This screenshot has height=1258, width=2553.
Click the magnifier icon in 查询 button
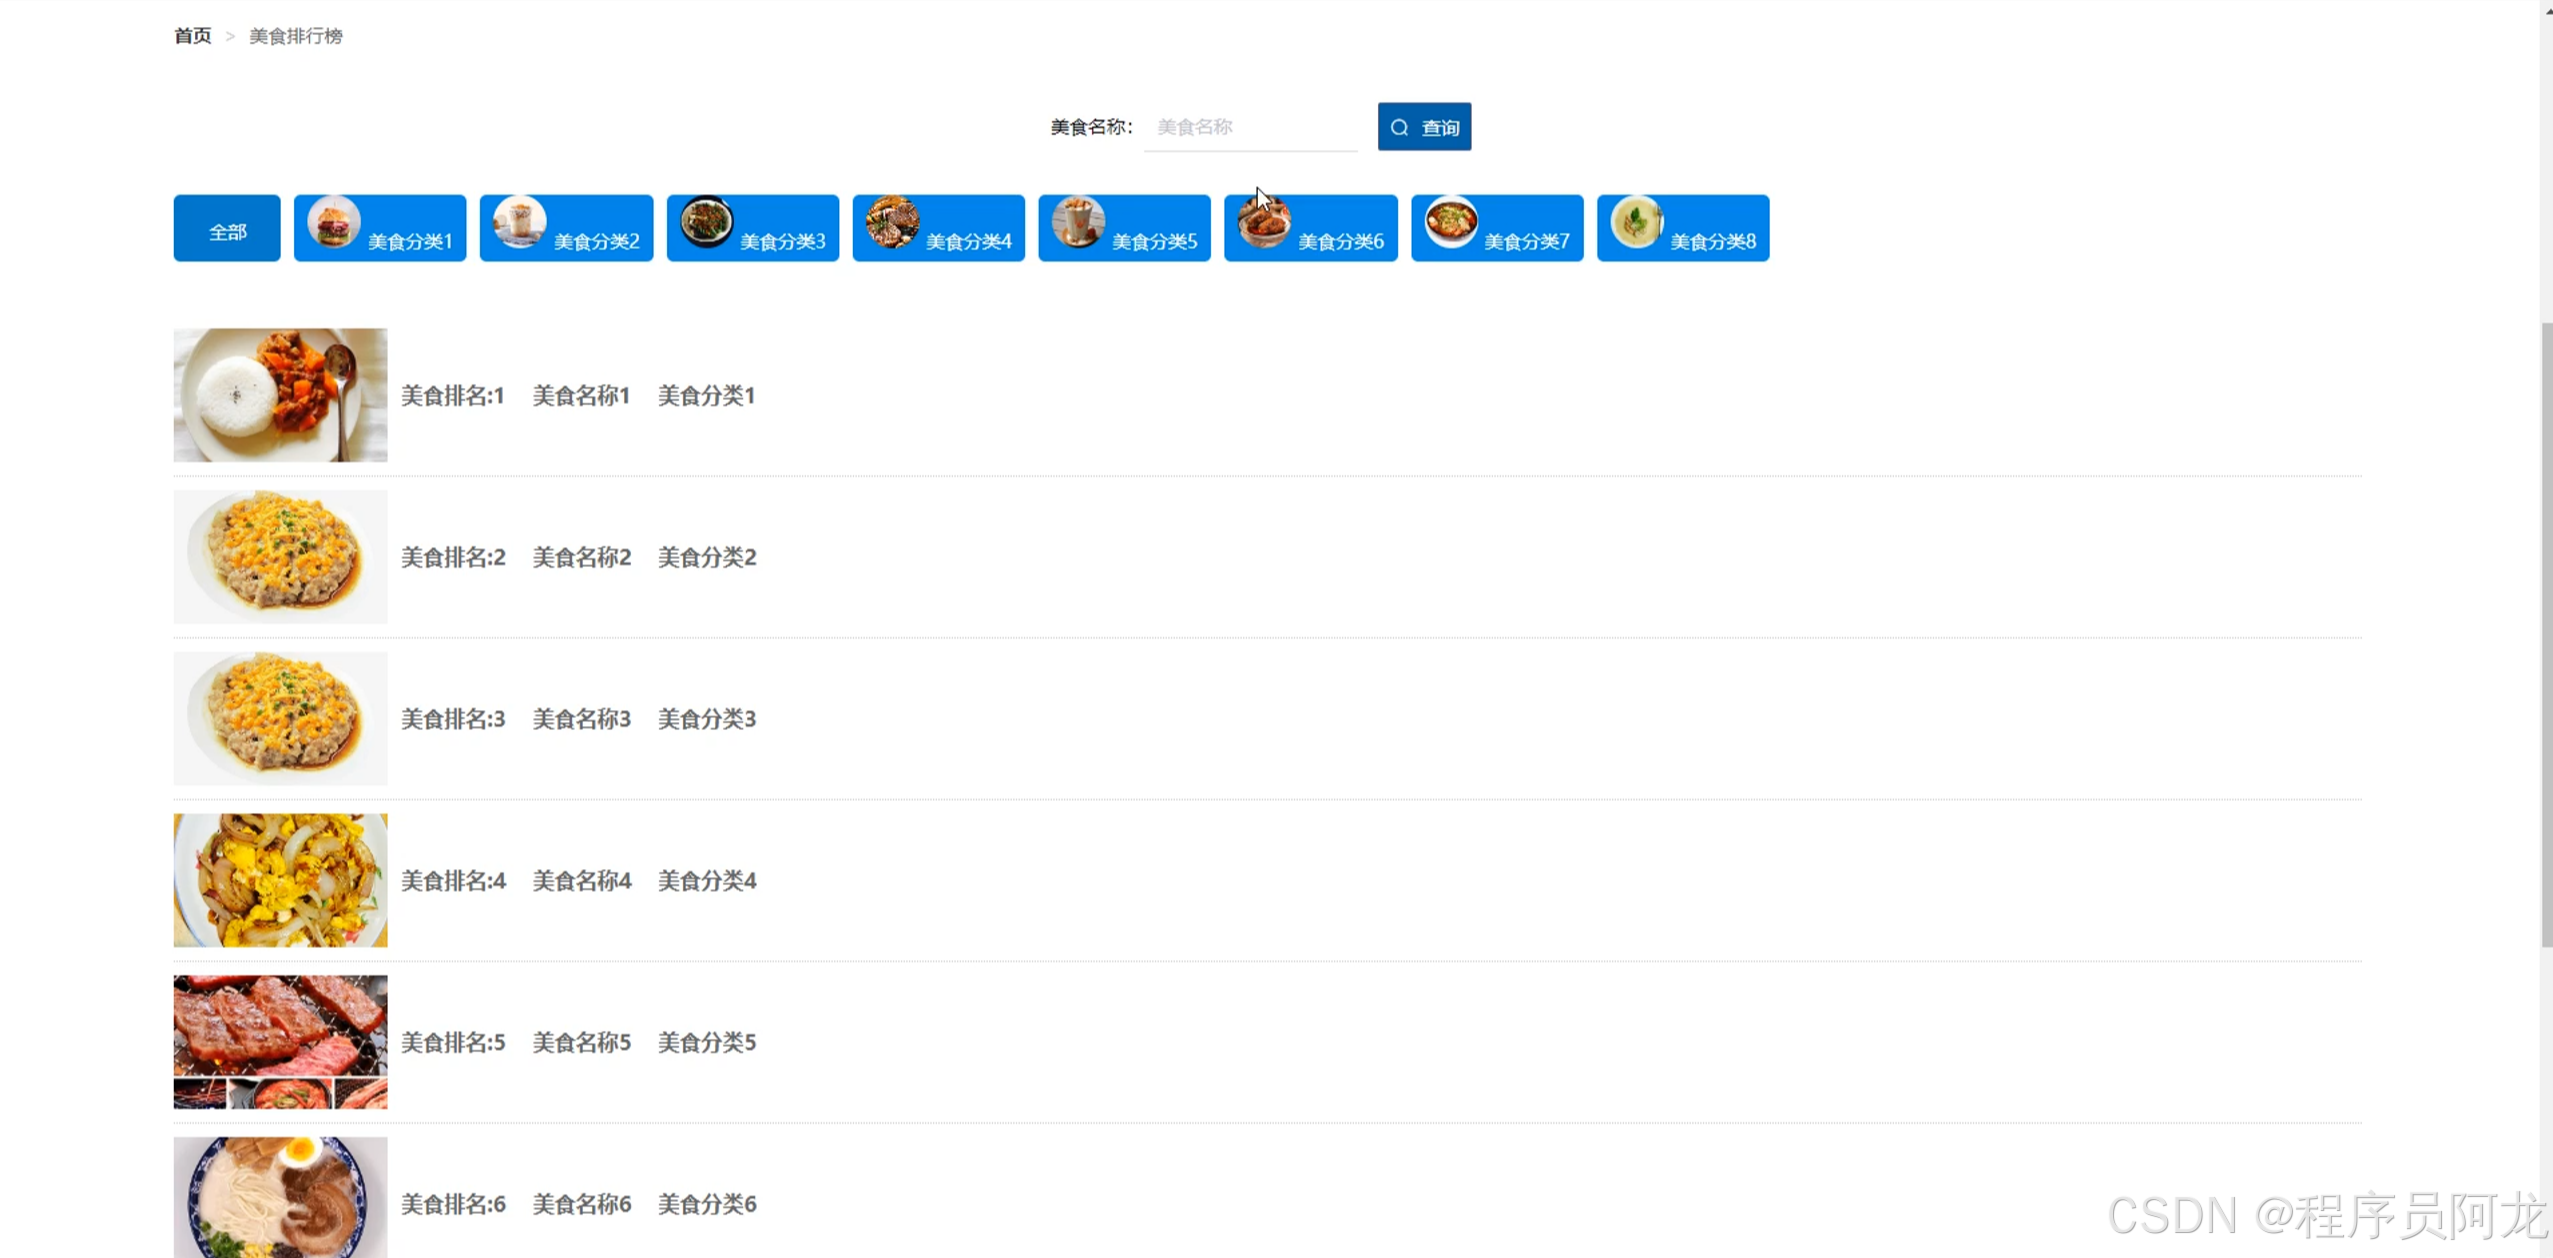tap(1399, 128)
